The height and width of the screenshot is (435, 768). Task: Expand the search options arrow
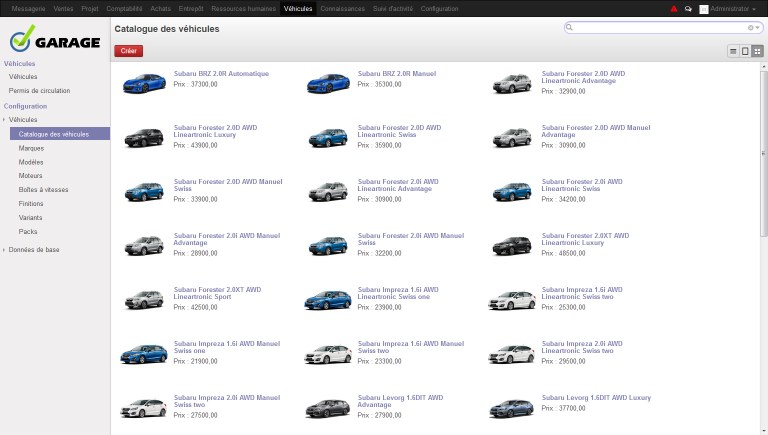pos(757,28)
